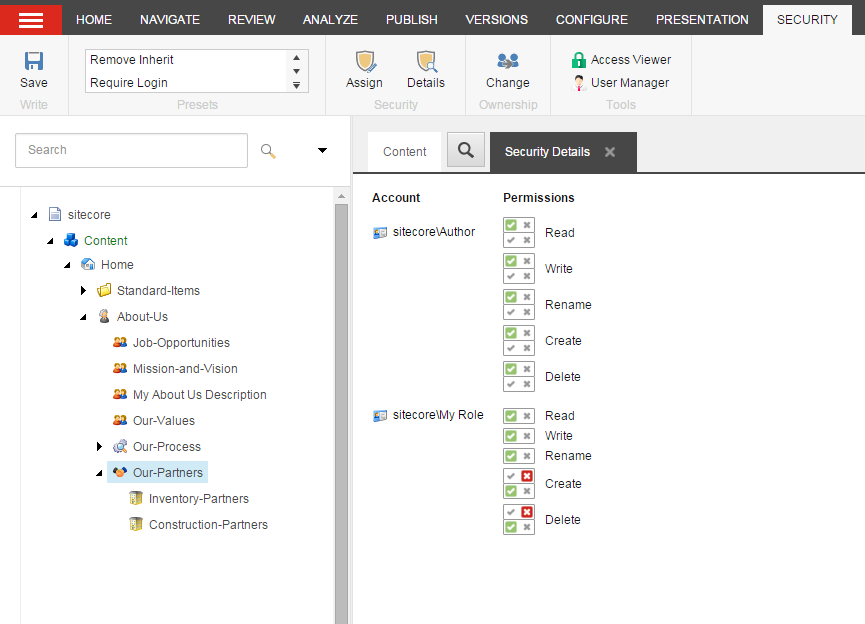Screen dimensions: 865x624
Task: Open the CONFIGURE ribbon tab
Action: 591,20
